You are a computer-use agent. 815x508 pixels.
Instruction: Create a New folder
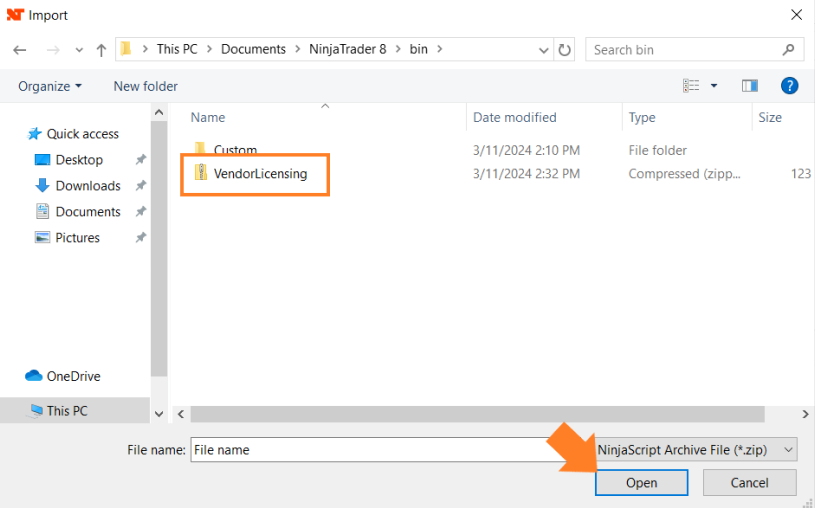click(146, 86)
